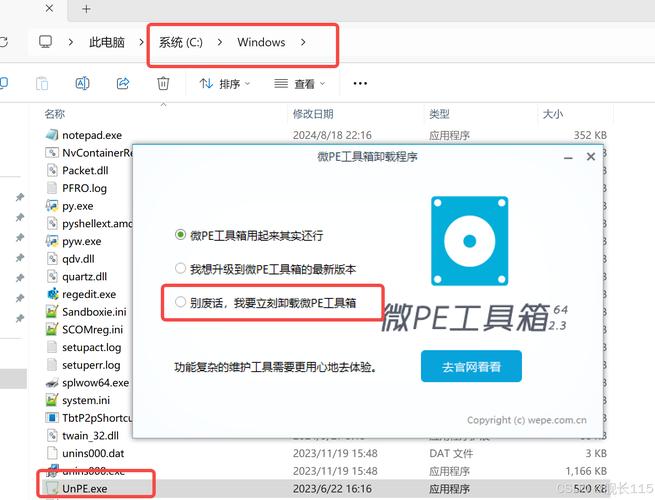Open the 查看 view dropdown
655x500 pixels.
tap(300, 84)
